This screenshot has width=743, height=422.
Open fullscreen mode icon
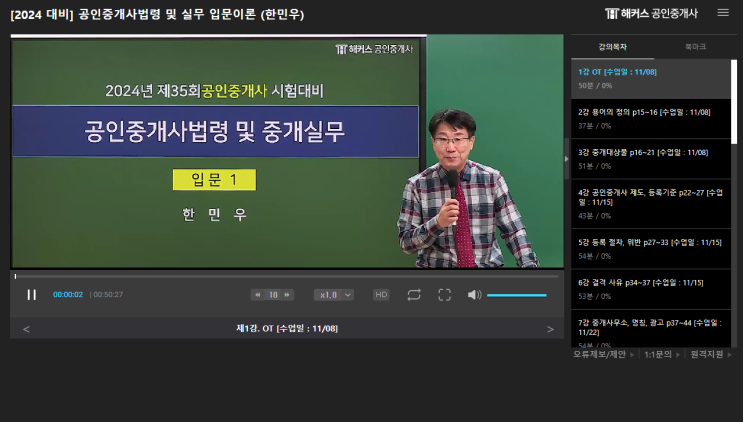444,295
